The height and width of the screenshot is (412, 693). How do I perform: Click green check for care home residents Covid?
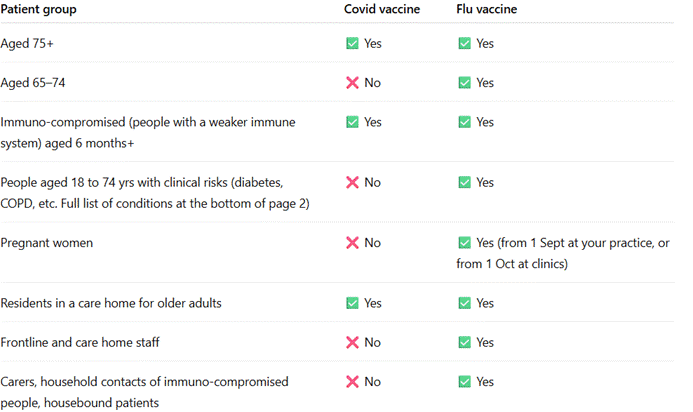(352, 303)
